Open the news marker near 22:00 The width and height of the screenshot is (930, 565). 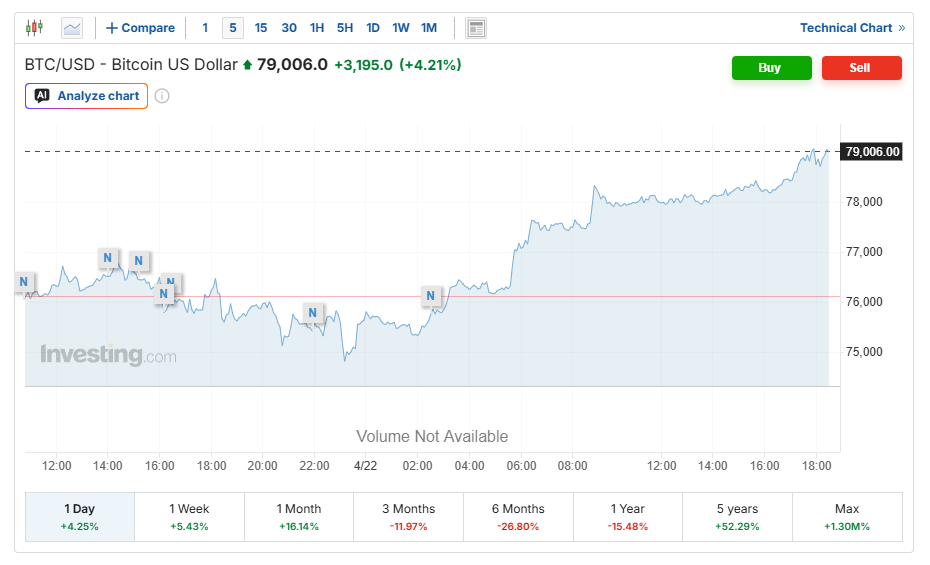coord(313,313)
